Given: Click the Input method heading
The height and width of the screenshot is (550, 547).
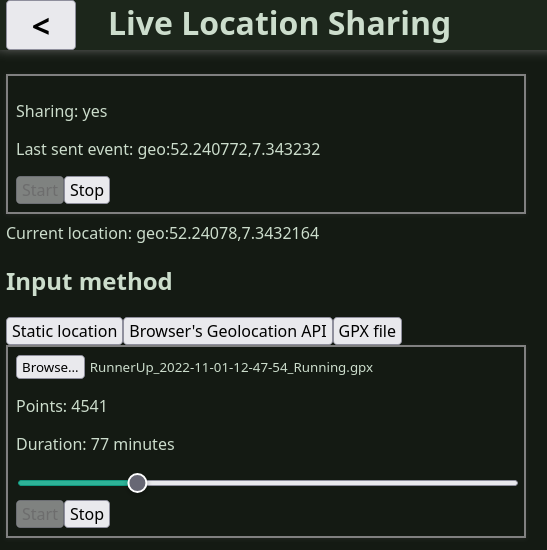Looking at the screenshot, I should pyautogui.click(x=89, y=282).
